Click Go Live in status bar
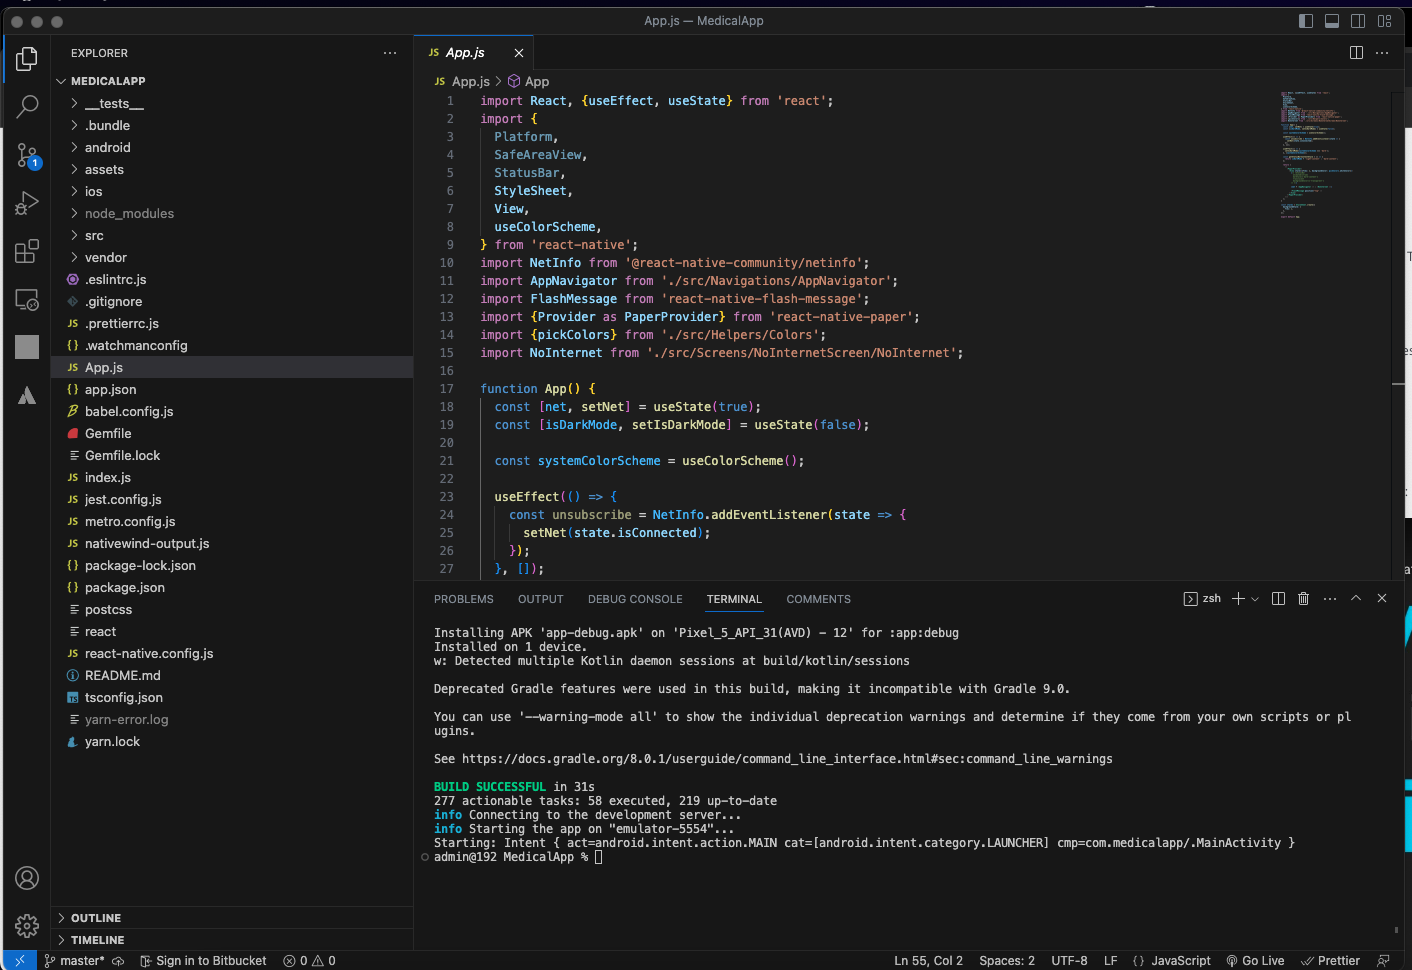Image resolution: width=1412 pixels, height=970 pixels. (1255, 961)
